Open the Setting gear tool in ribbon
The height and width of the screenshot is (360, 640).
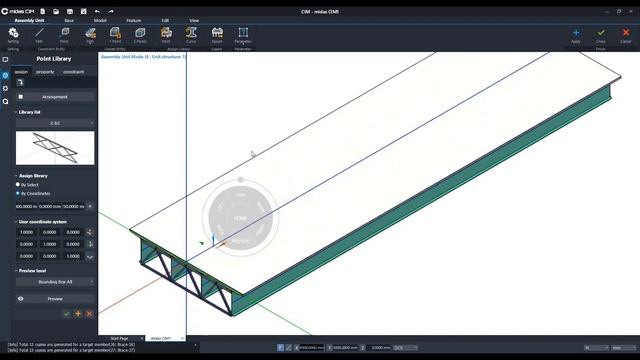coord(13,35)
